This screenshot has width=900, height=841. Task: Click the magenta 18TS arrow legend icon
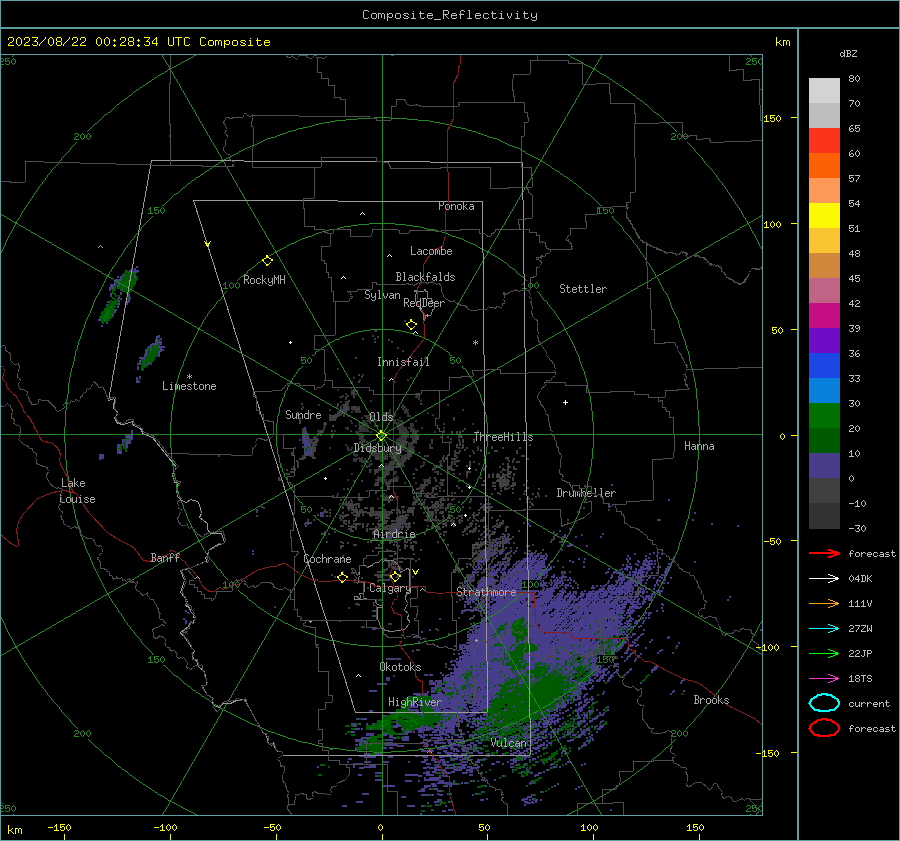[824, 679]
